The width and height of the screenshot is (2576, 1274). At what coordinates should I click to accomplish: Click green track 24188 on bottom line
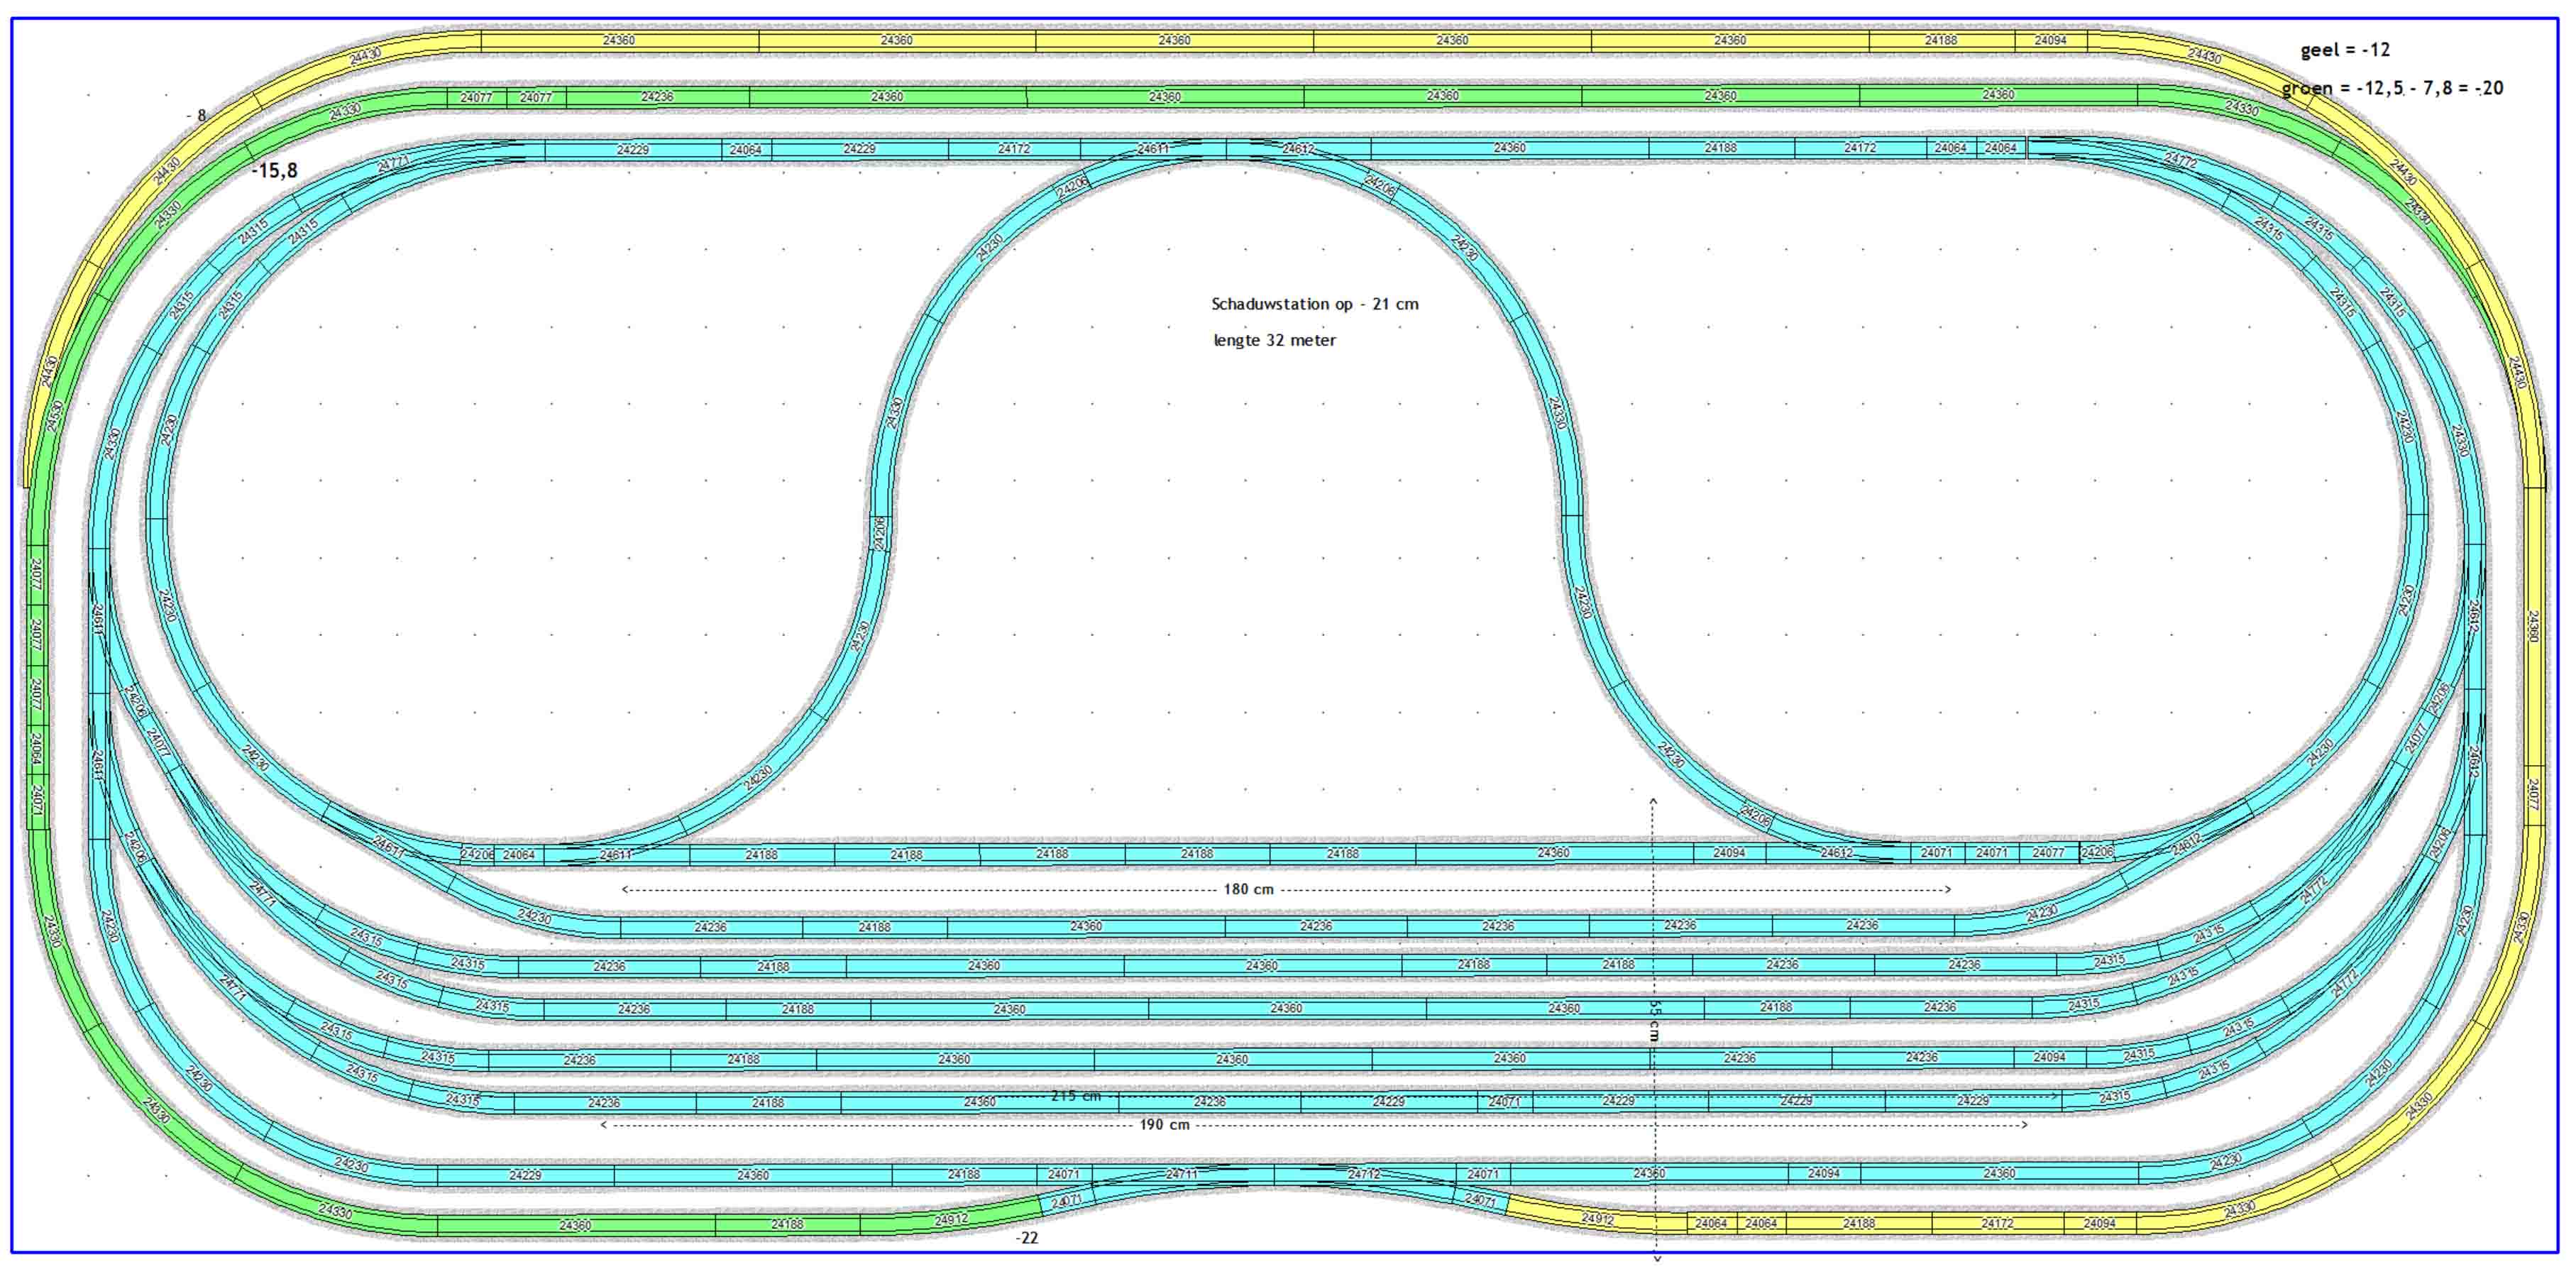787,1225
